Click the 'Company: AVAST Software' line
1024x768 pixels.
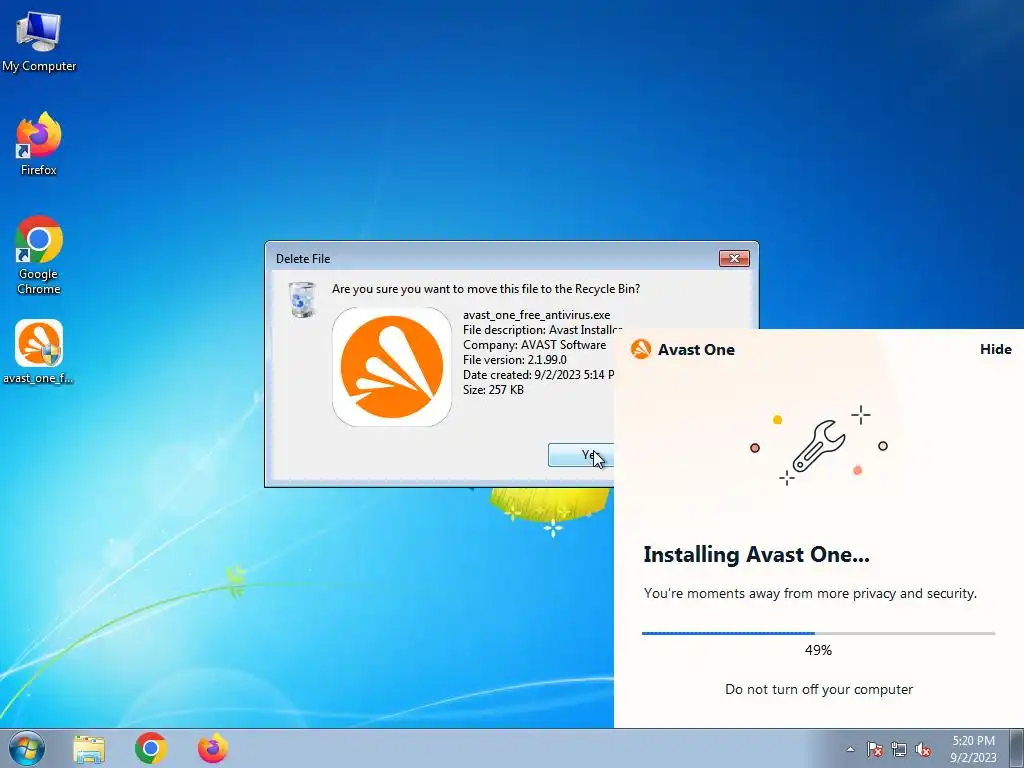point(534,345)
